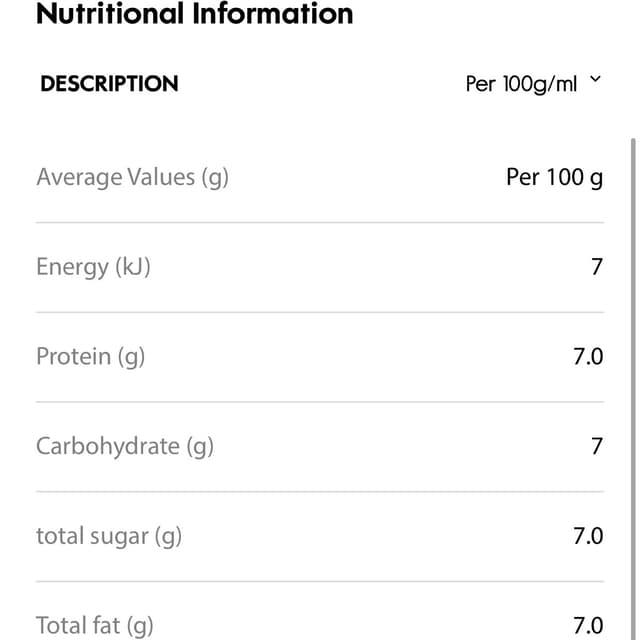Open the Per 100g/ml dropdown
Image resolution: width=640 pixels, height=640 pixels.
coord(533,84)
